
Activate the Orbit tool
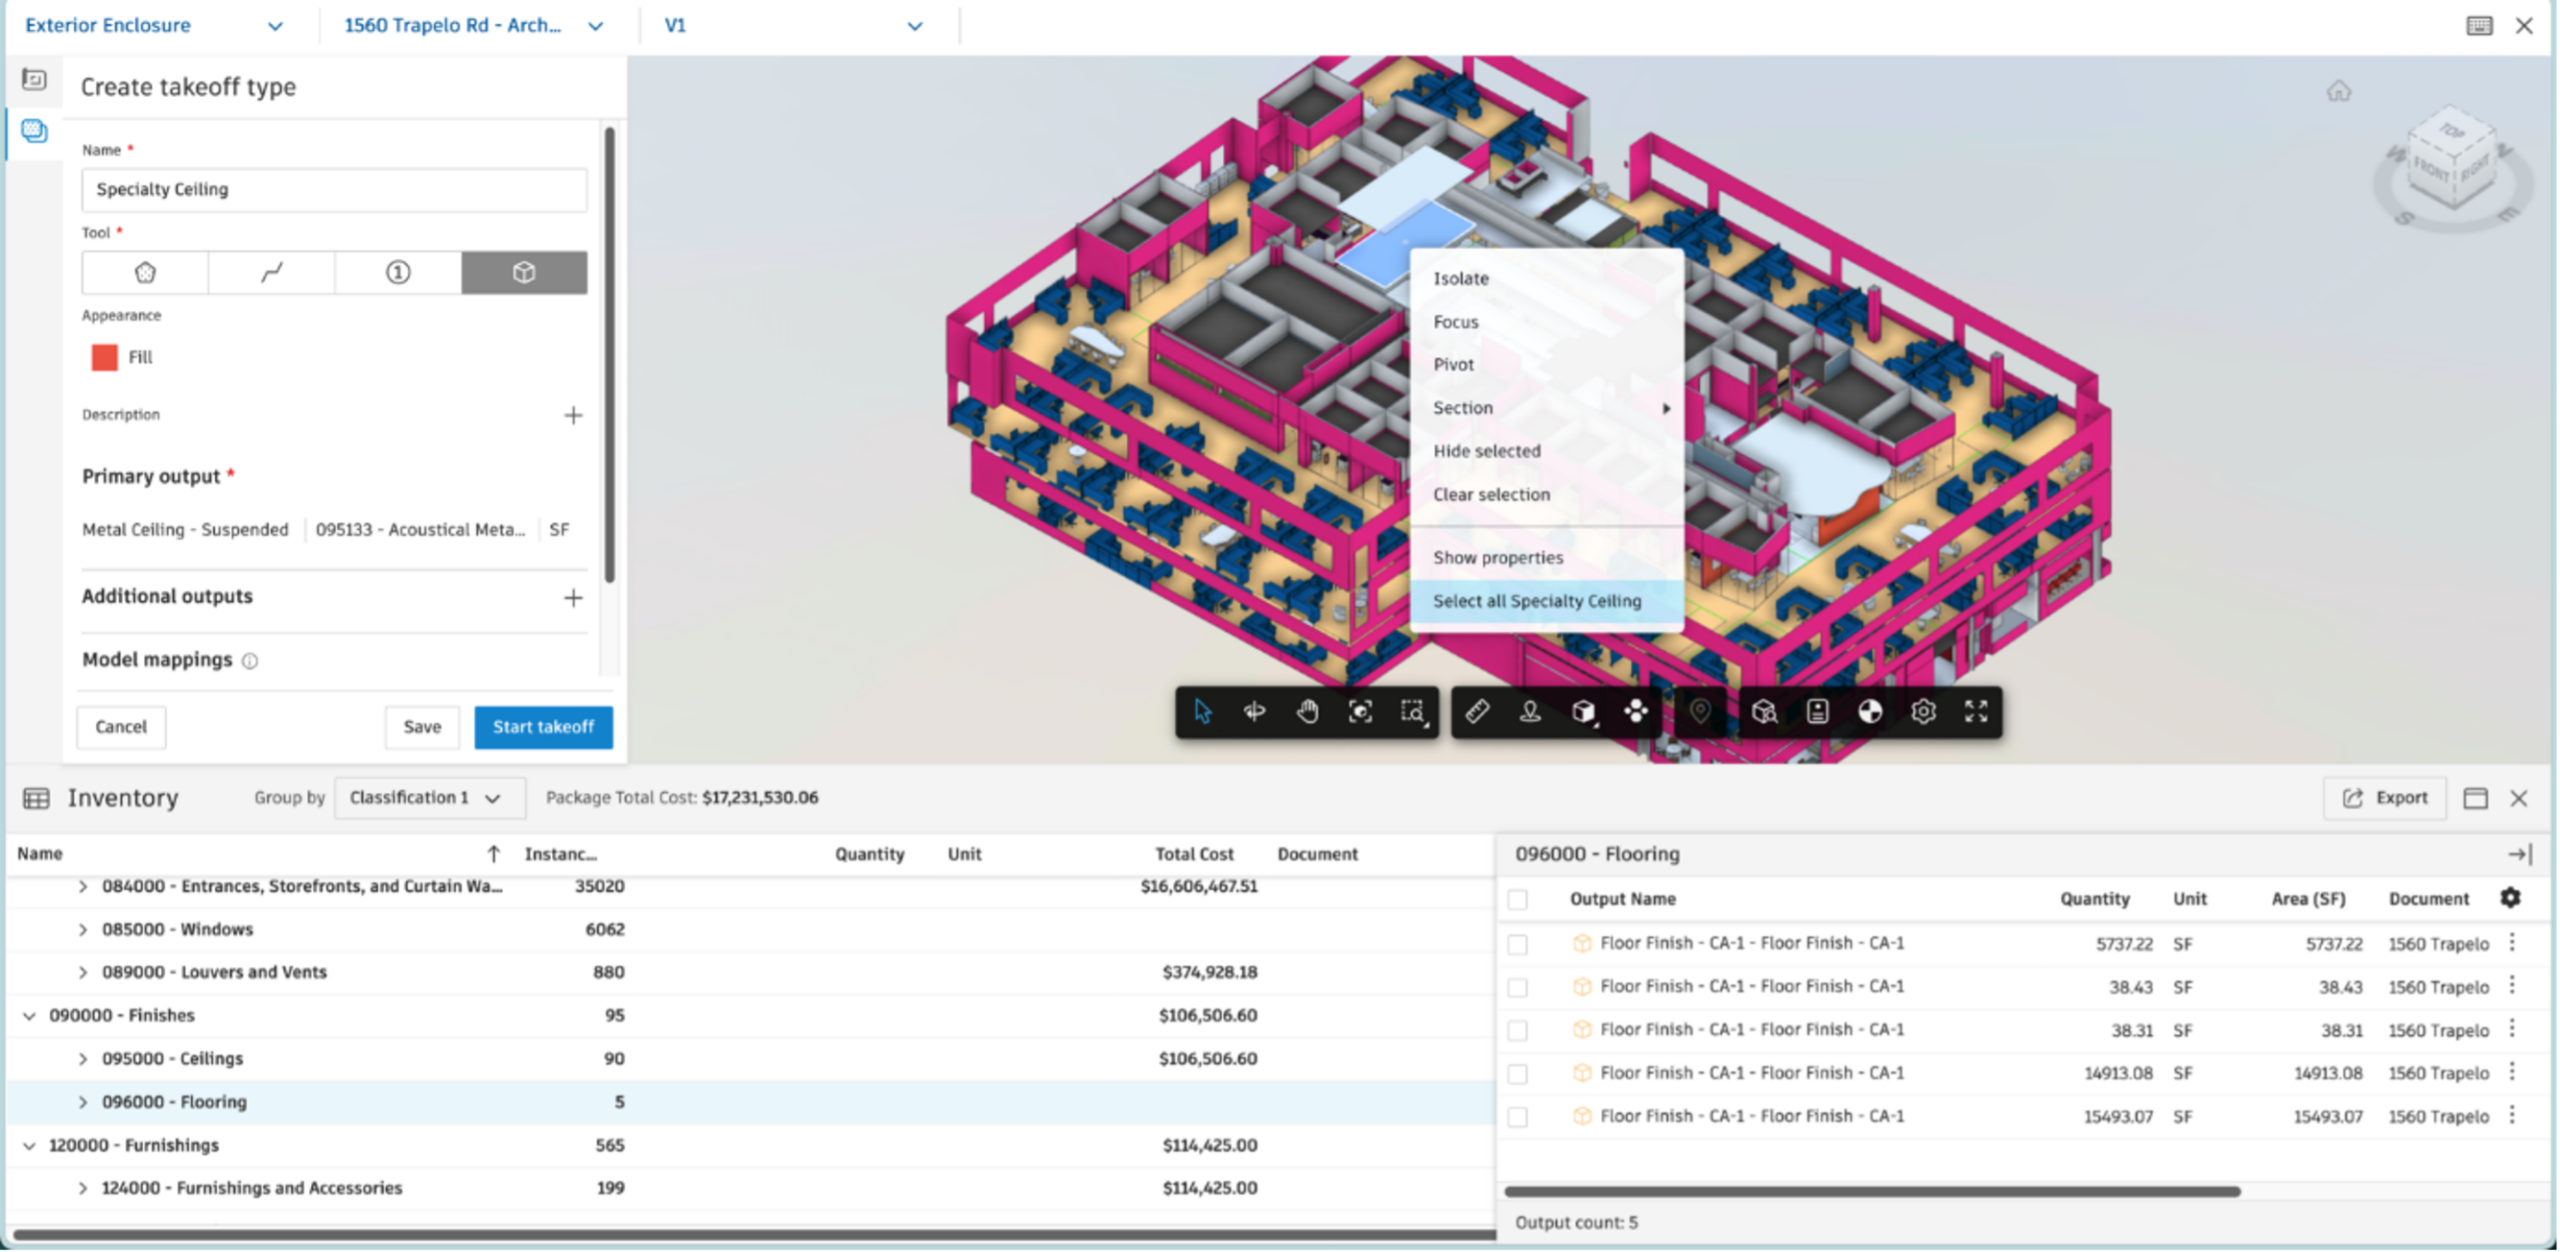click(1255, 712)
